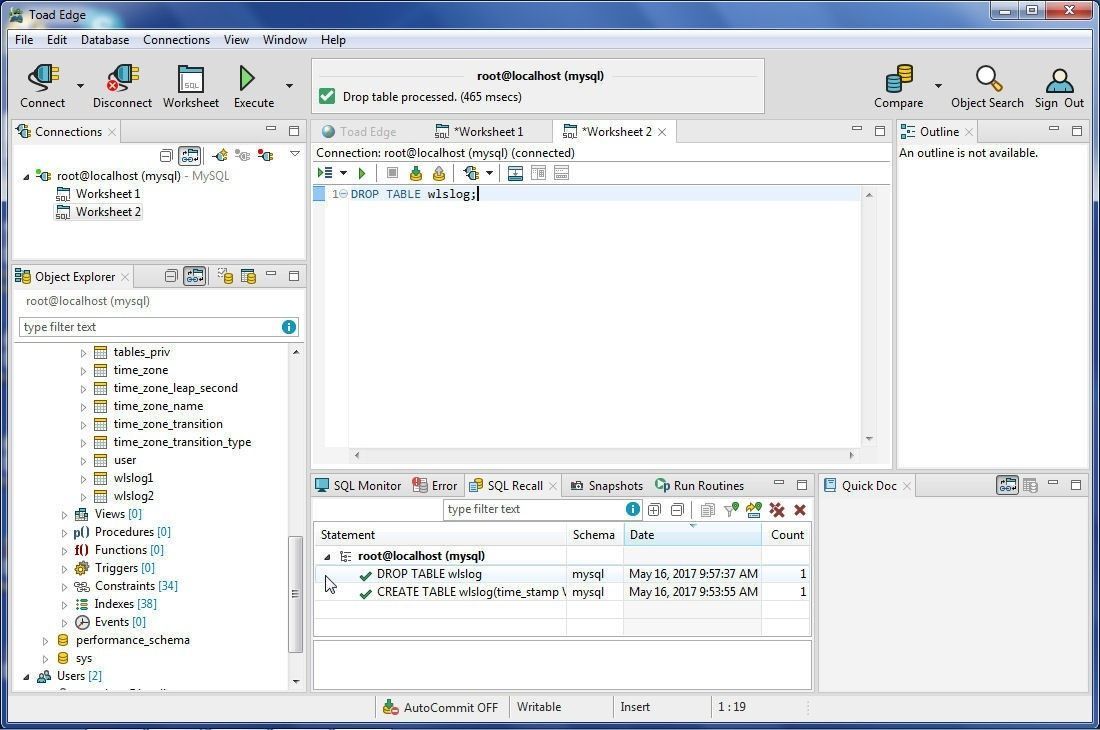Open a new Worksheet from the main toolbar
This screenshot has height=730, width=1100.
(191, 86)
